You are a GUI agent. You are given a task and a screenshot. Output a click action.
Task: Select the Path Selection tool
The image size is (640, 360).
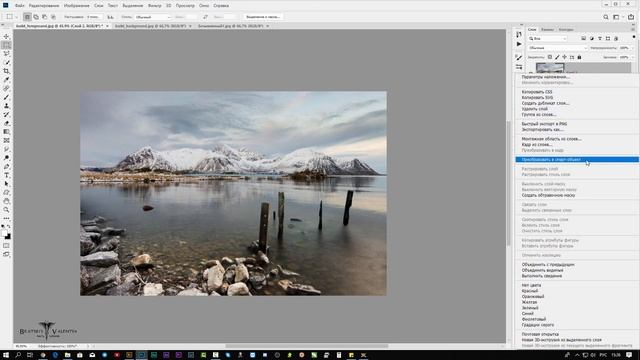[x=7, y=184]
